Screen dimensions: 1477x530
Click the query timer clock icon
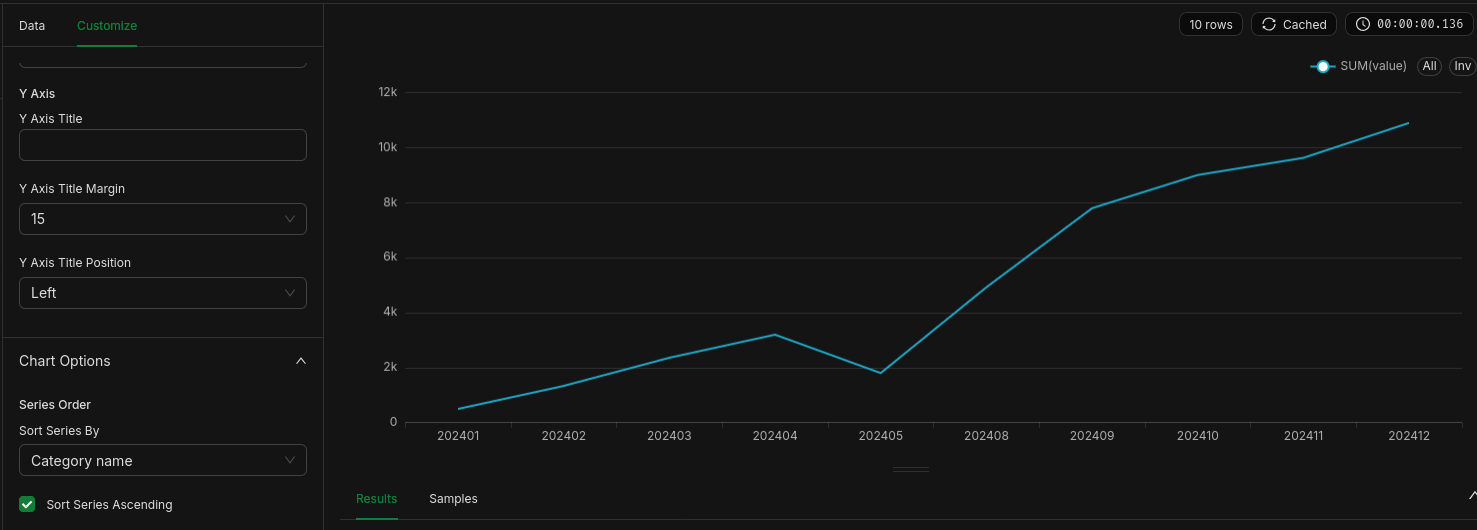tap(1363, 24)
